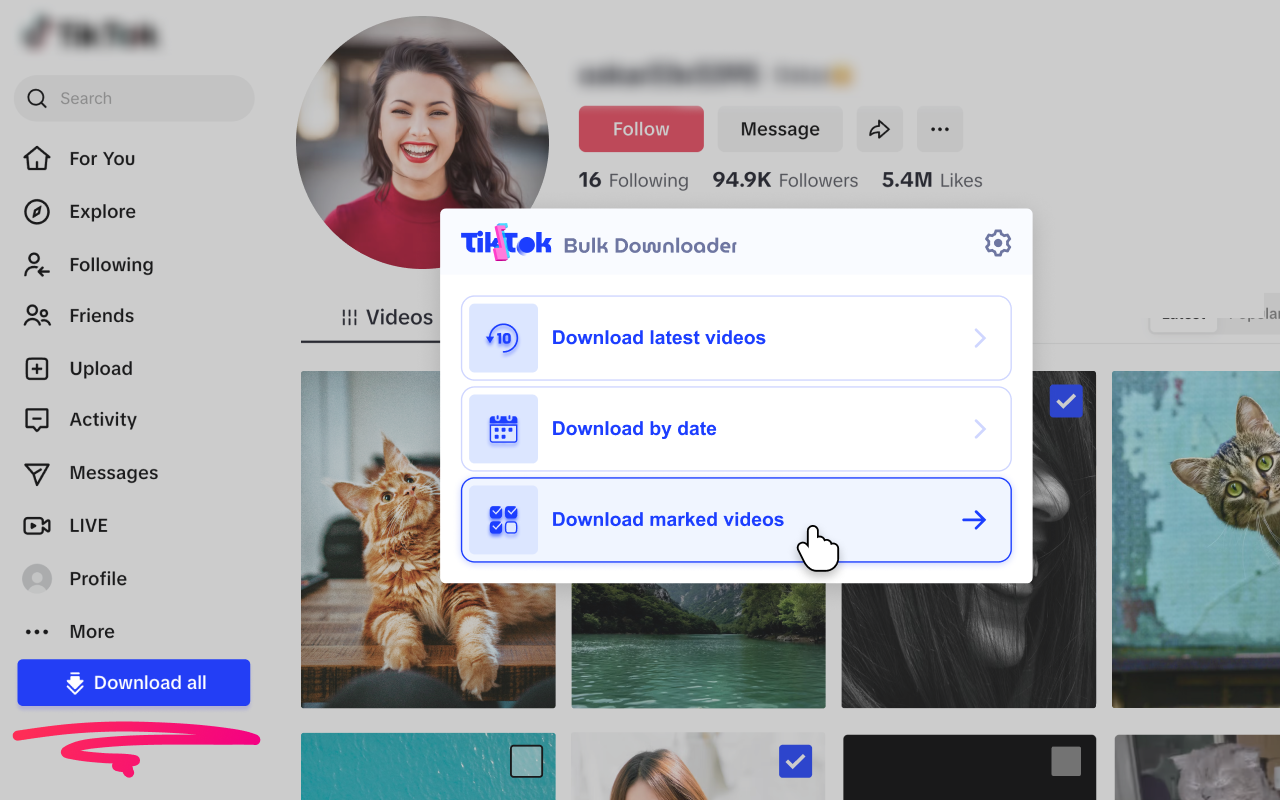Image resolution: width=1280 pixels, height=800 pixels.
Task: View the 94.9K Followers list
Action: 785,180
